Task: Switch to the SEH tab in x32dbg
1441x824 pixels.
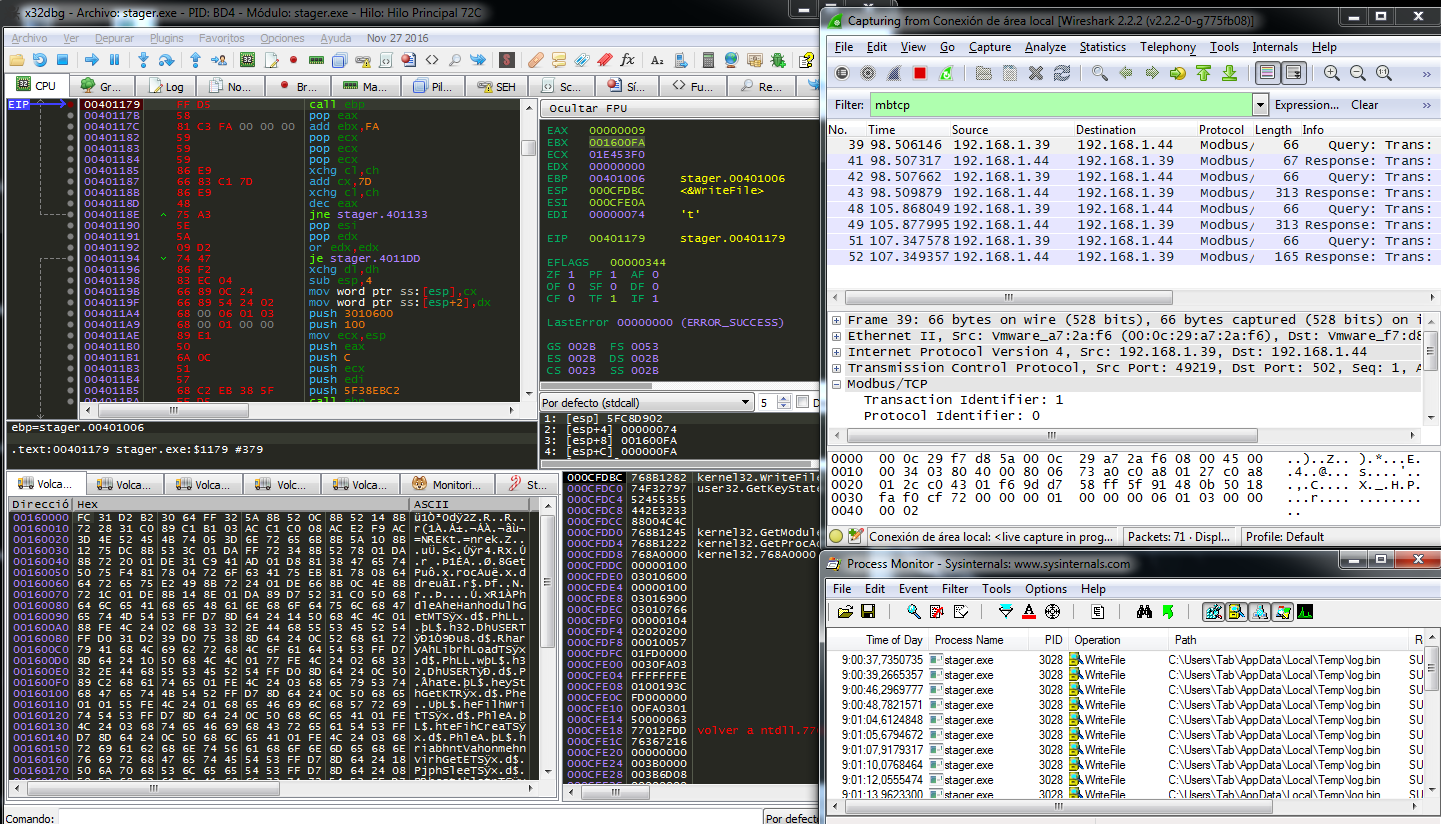Action: (497, 85)
